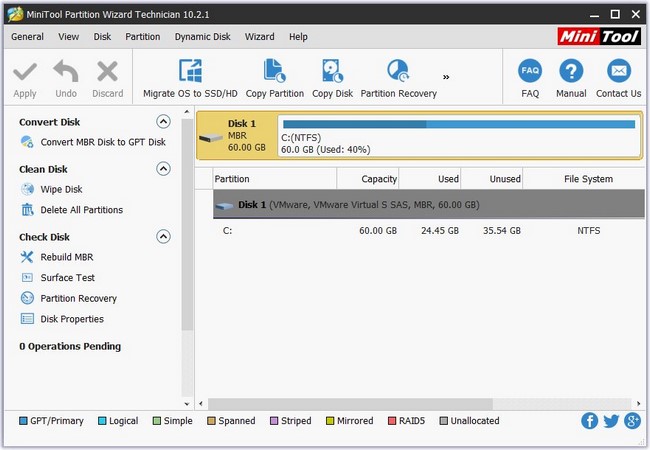Screen dimensions: 650x450
Task: Click the Apply checkmark icon
Action: click(25, 71)
